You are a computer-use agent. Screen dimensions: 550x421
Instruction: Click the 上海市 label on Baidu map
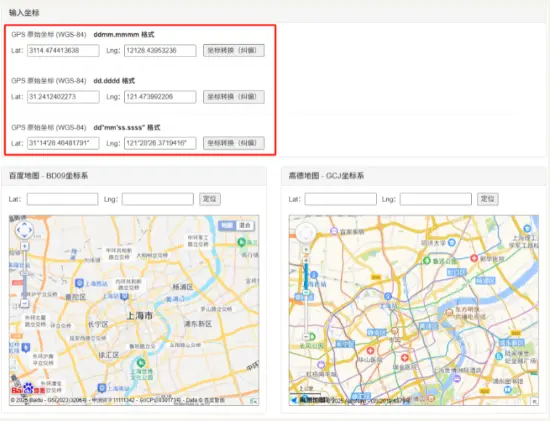tap(140, 316)
